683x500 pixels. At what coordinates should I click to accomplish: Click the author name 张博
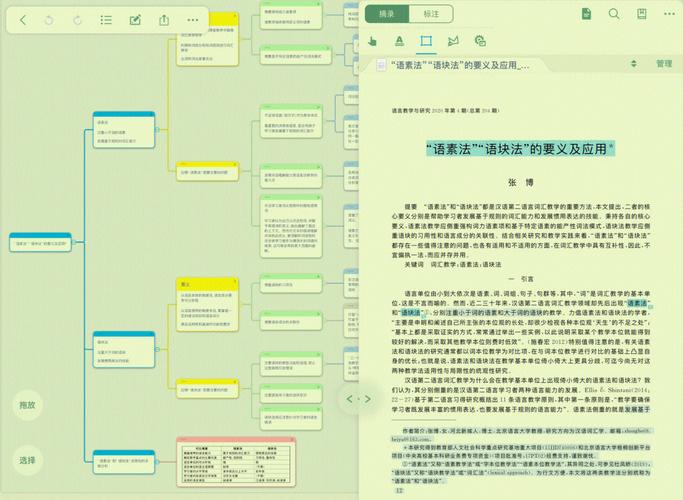(x=521, y=182)
